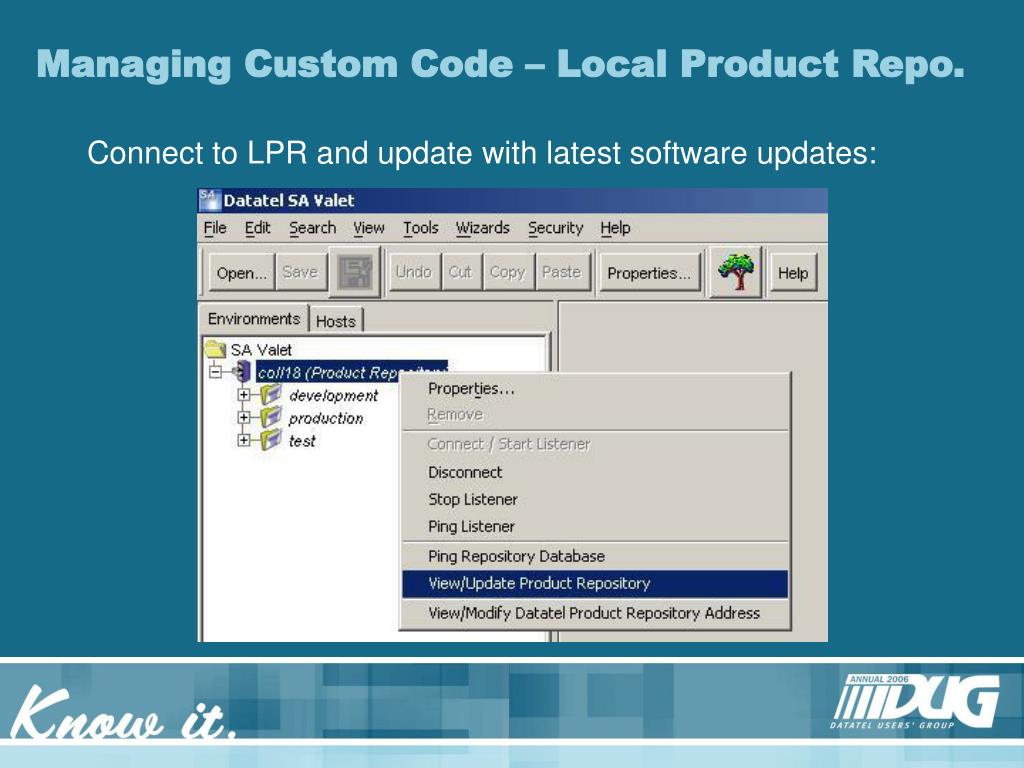Open the Security menu
This screenshot has width=1024, height=768.
click(555, 228)
